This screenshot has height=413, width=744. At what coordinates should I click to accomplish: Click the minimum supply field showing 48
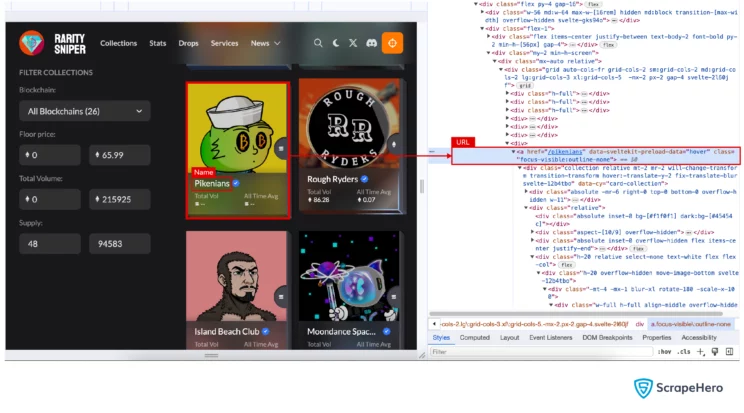(49, 244)
